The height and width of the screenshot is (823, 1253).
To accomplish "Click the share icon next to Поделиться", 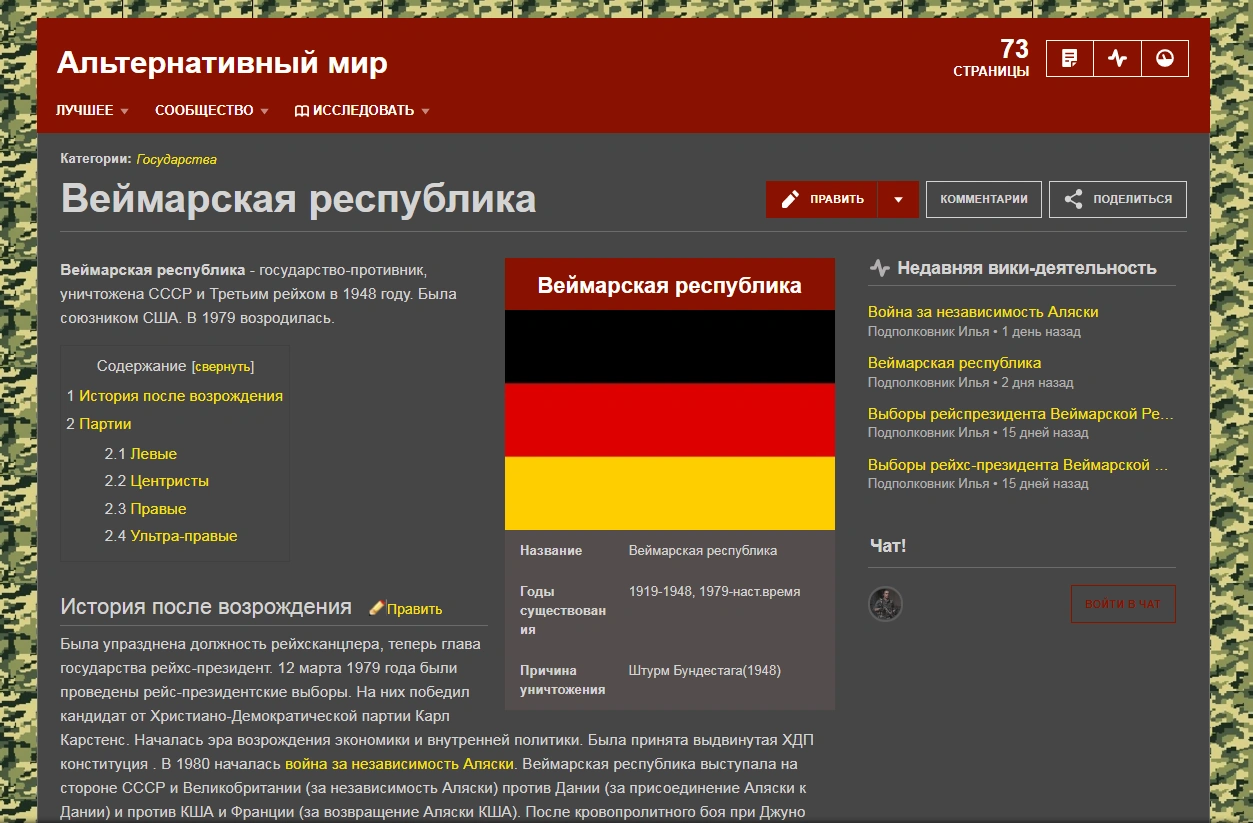I will tap(1073, 199).
